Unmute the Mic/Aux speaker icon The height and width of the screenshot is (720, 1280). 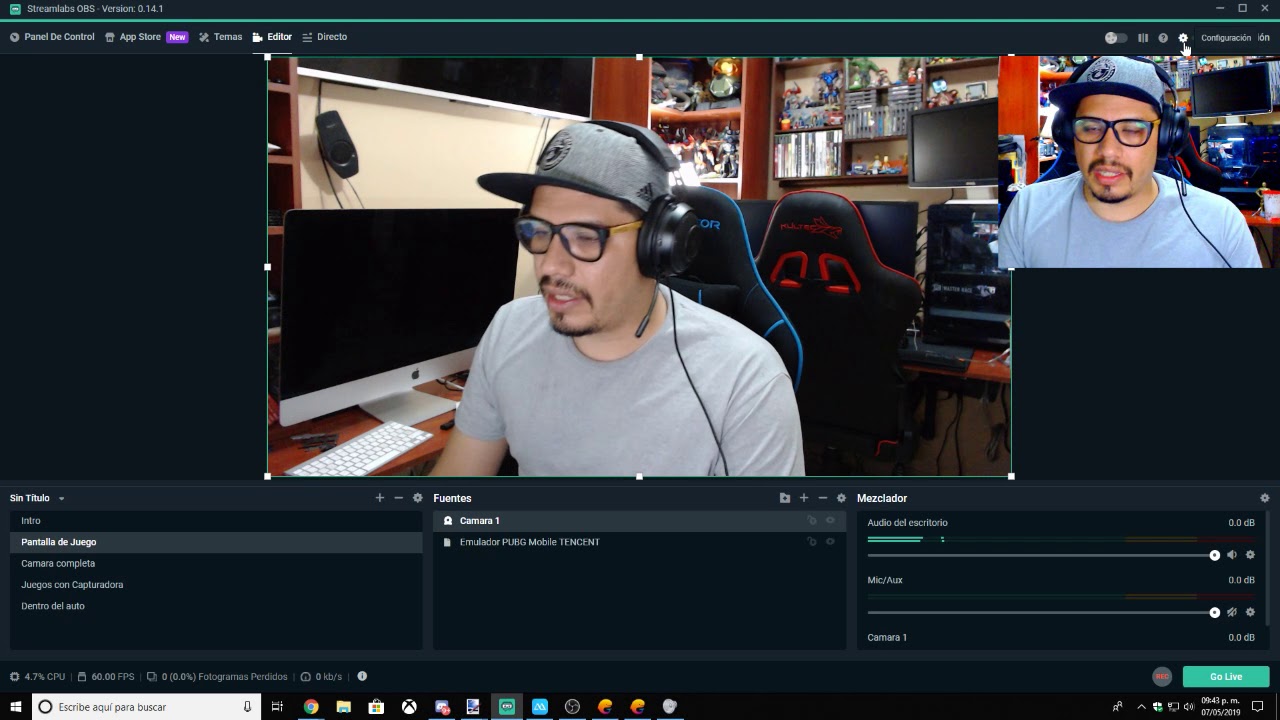pos(1232,612)
